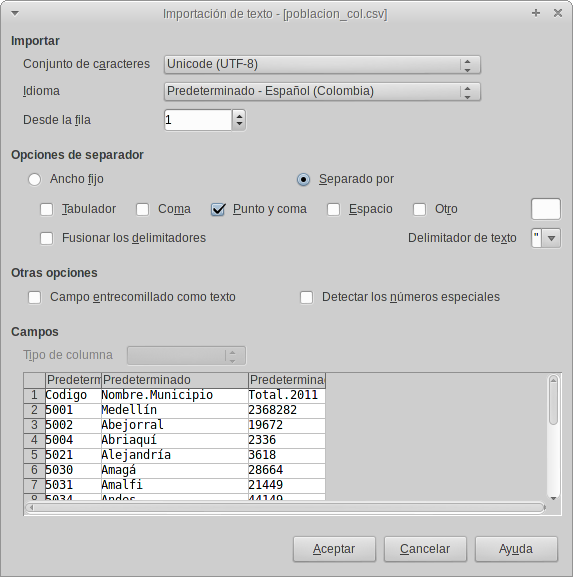Click the 28664 value in preview
This screenshot has width=573, height=577.
click(x=287, y=471)
